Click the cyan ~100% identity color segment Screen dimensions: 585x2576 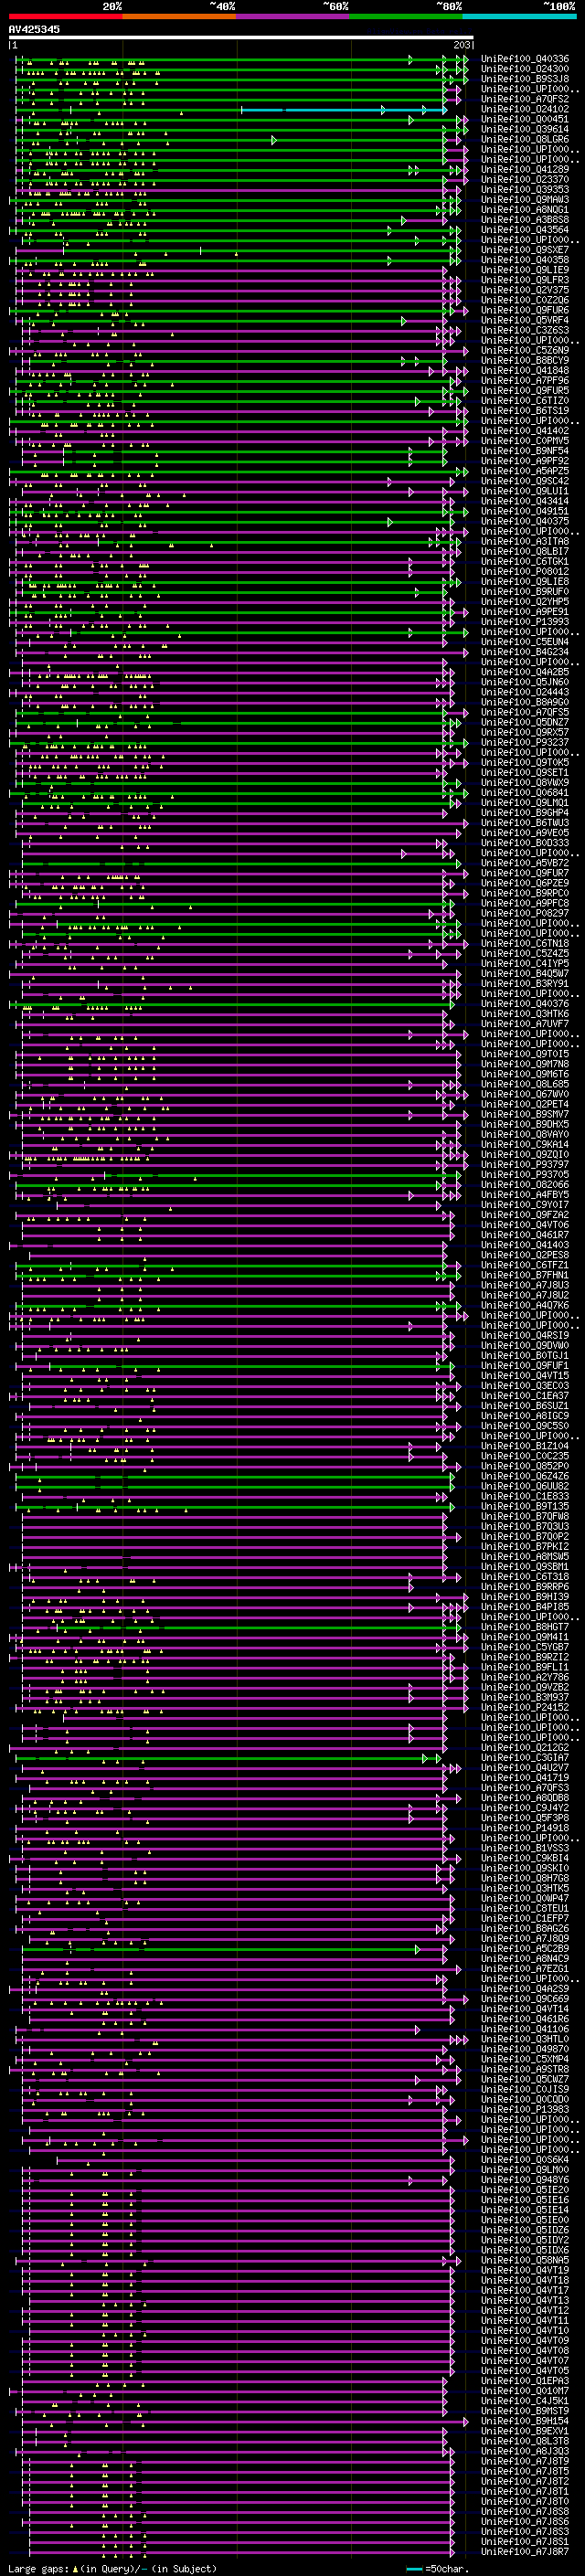pos(520,16)
